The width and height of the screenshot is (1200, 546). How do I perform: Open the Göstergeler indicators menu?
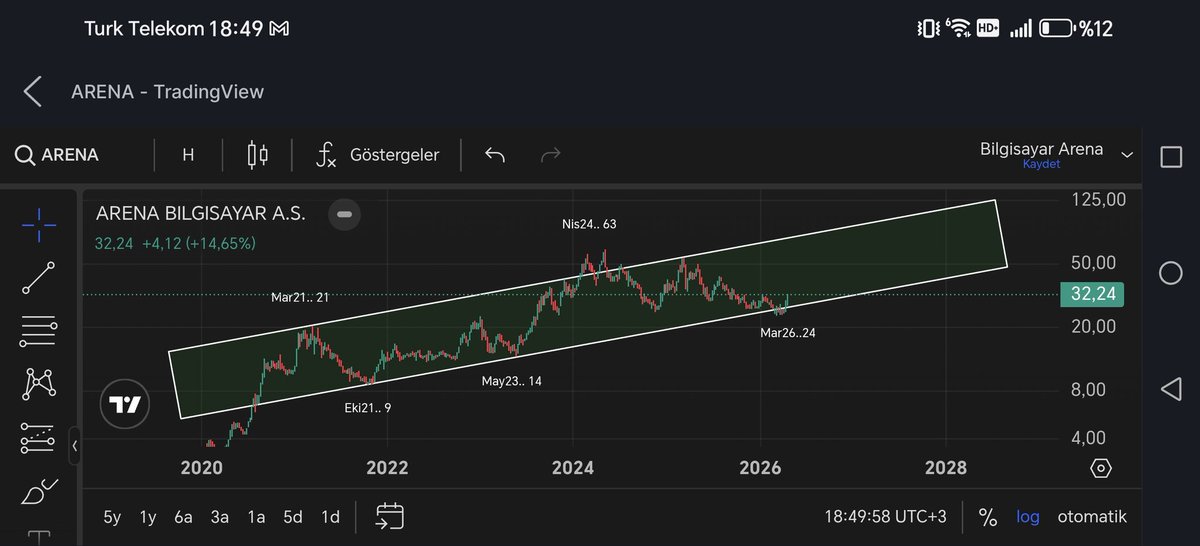point(377,155)
